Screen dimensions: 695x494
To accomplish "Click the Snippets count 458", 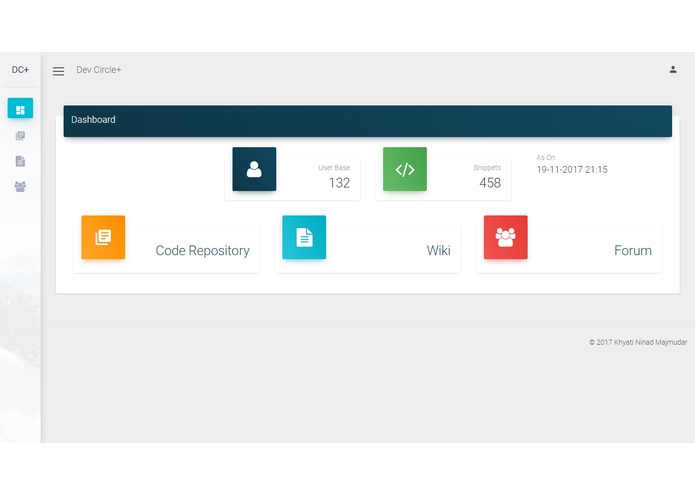I will pos(490,183).
